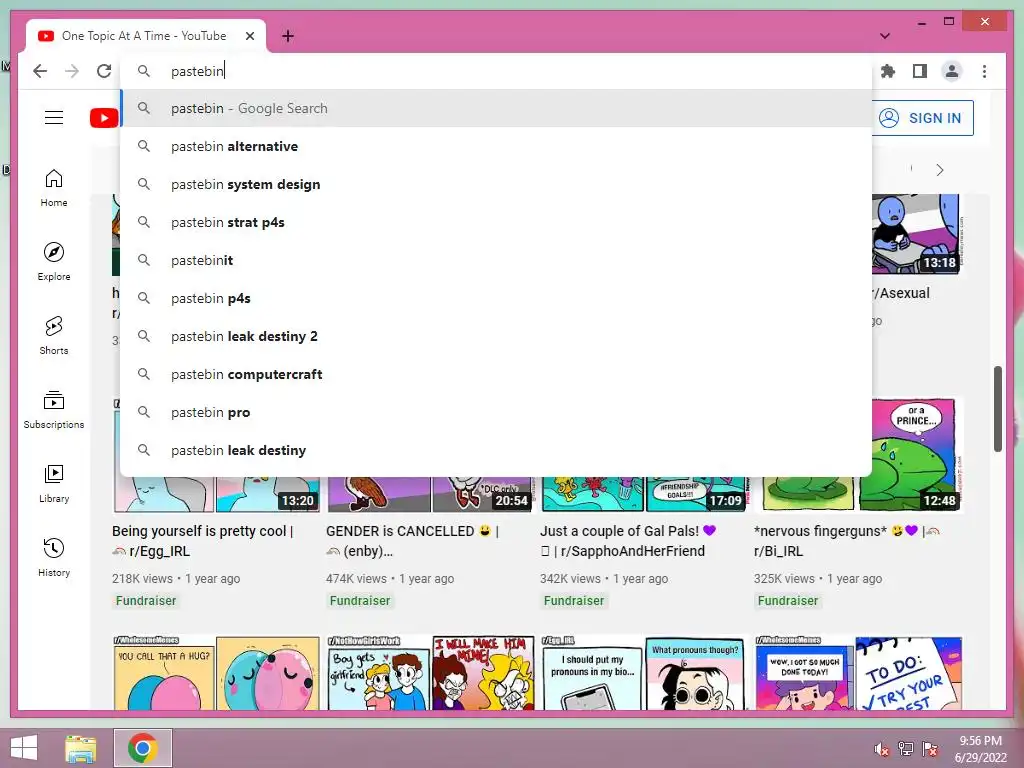
Task: Open the Chrome three-dot menu
Action: point(984,71)
